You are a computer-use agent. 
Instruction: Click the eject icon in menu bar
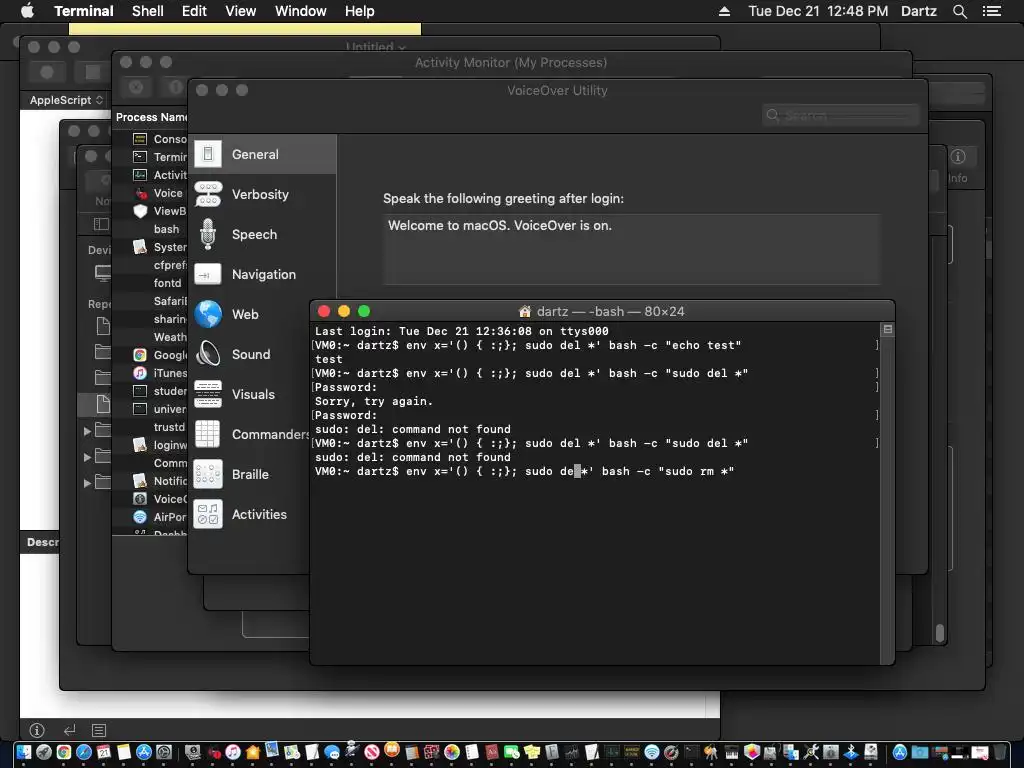(x=724, y=11)
